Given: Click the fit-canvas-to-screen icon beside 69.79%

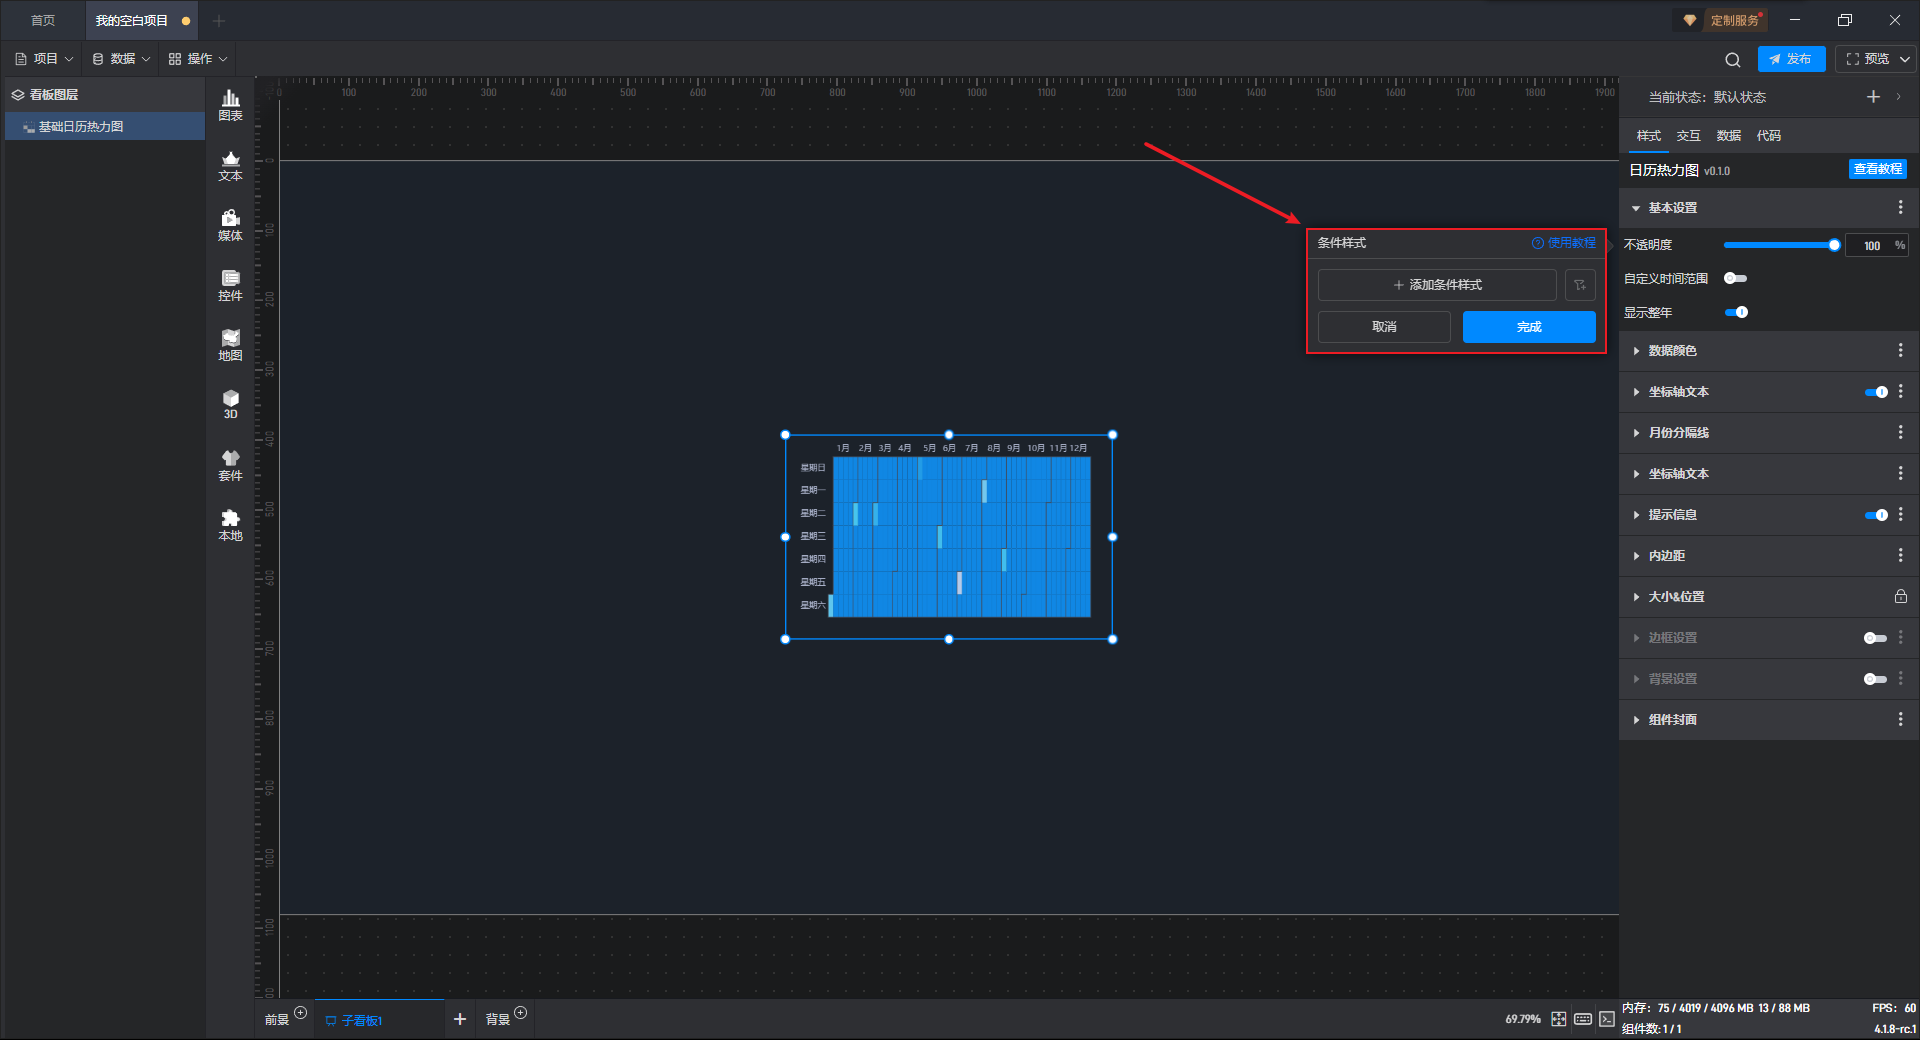Looking at the screenshot, I should click(x=1559, y=1019).
